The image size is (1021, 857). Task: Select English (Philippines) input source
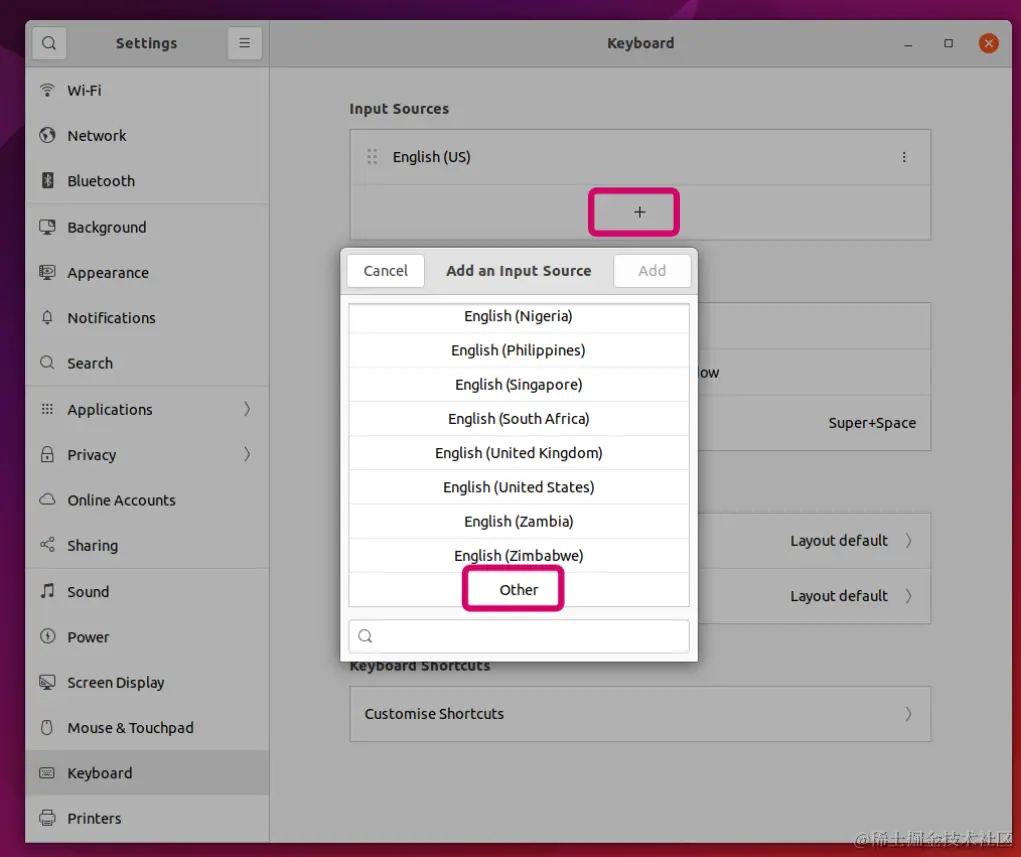click(519, 350)
